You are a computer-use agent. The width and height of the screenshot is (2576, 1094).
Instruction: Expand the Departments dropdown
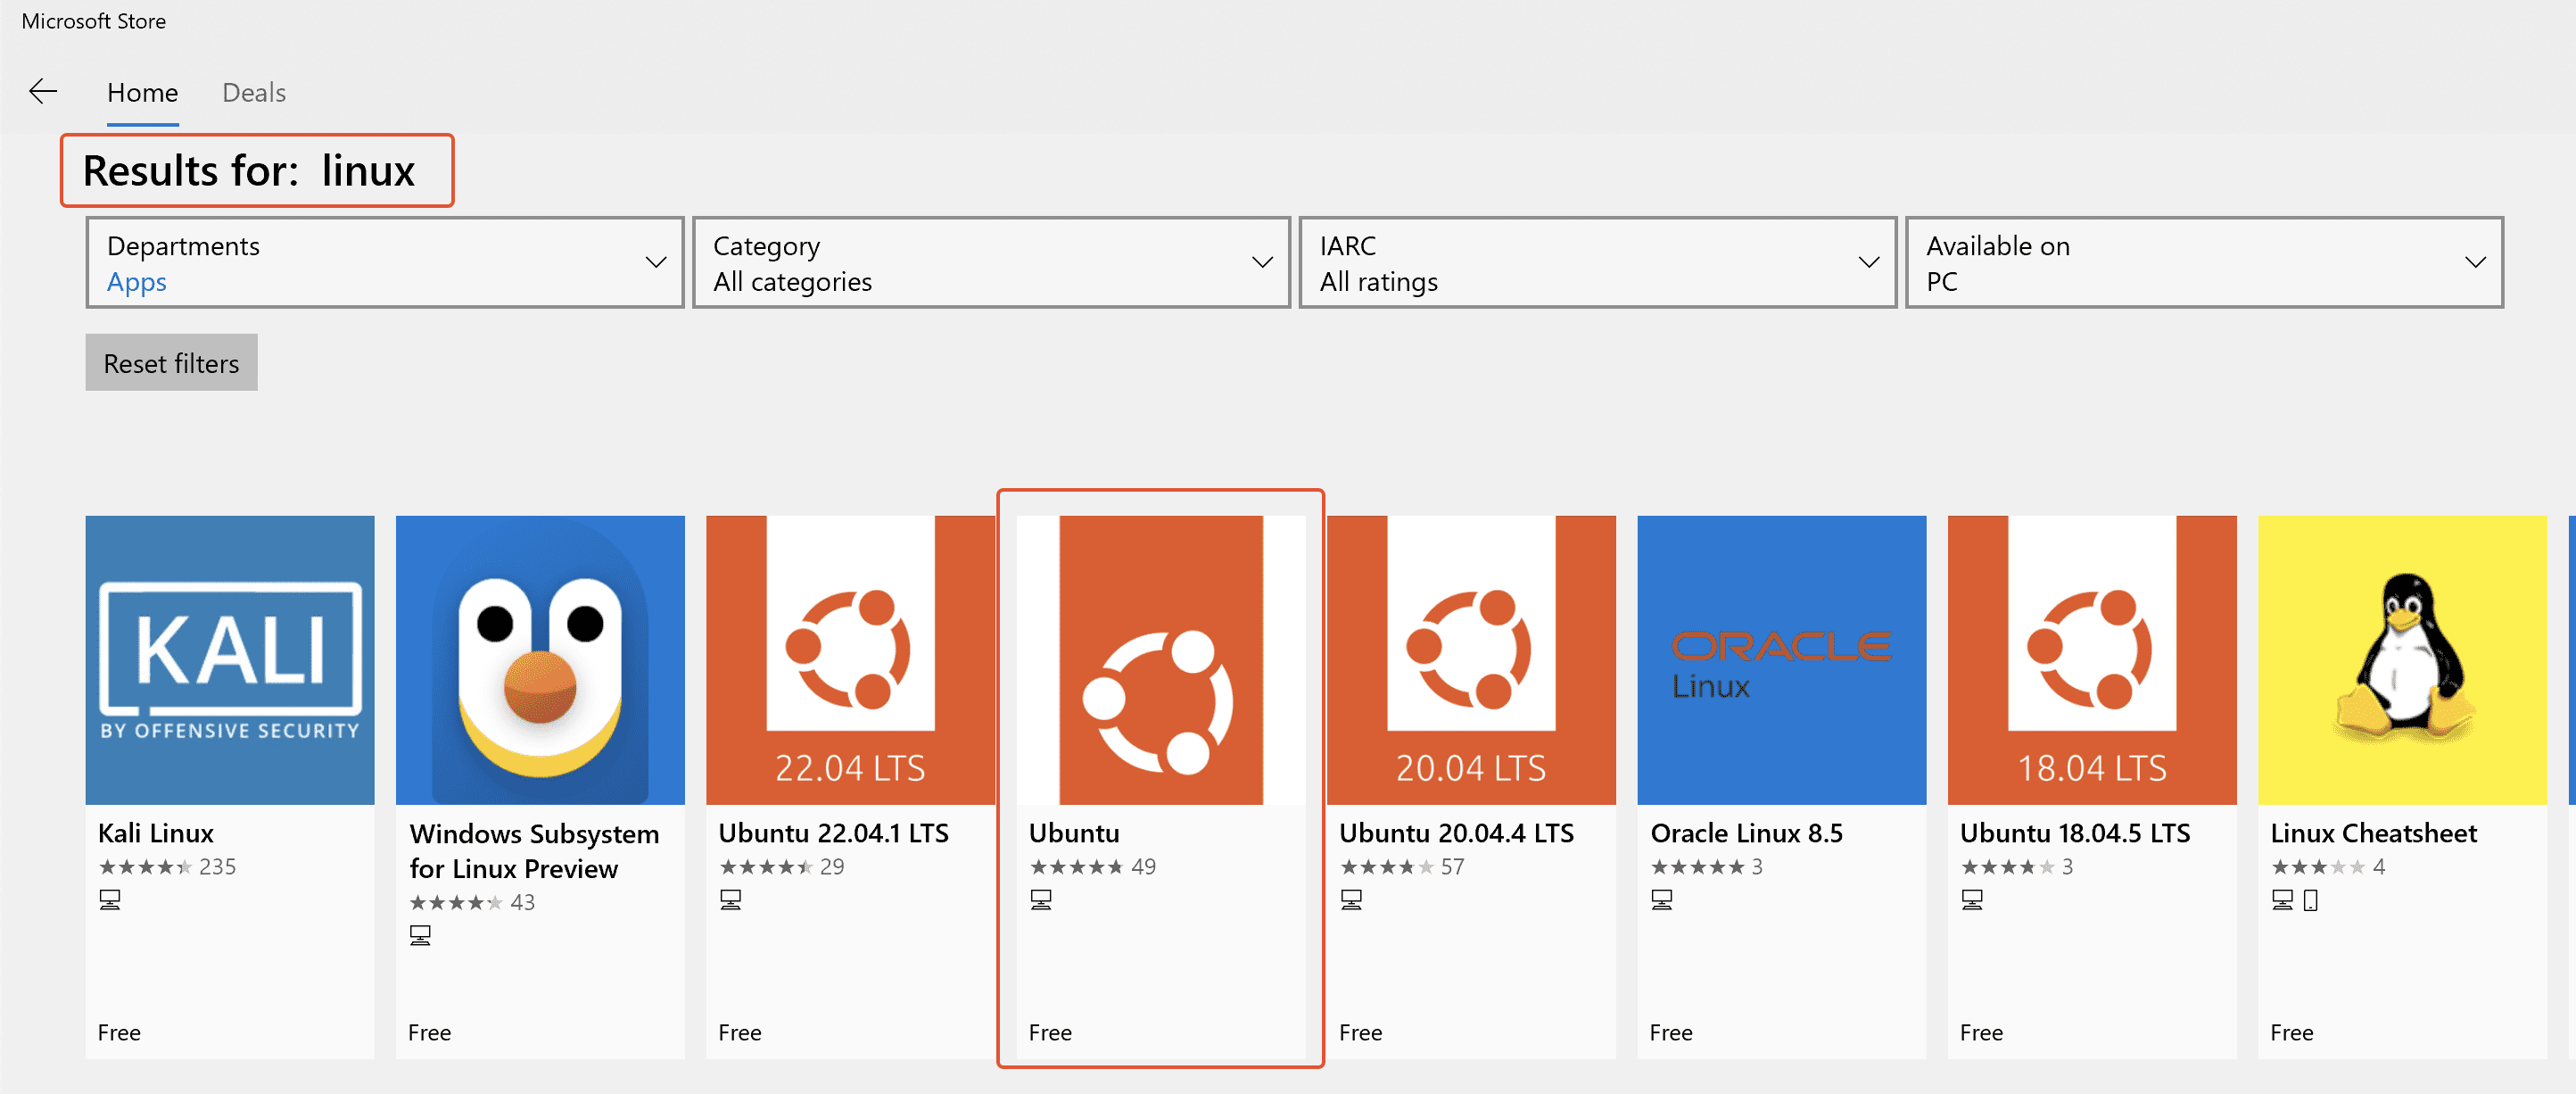coord(385,262)
